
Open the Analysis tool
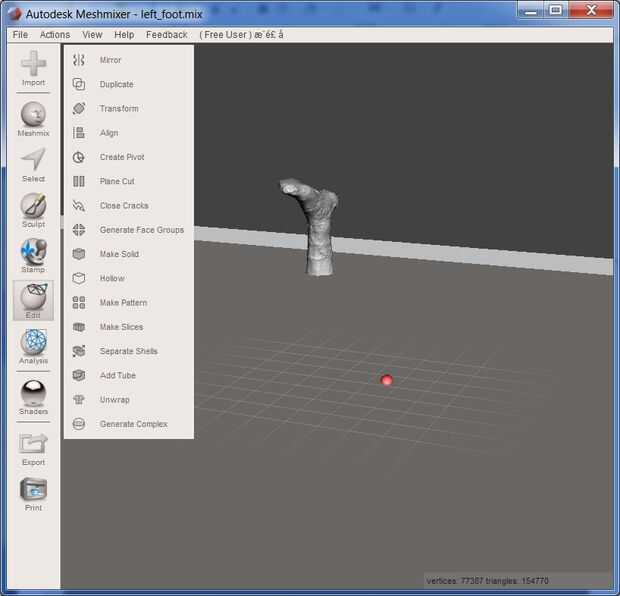pyautogui.click(x=33, y=346)
